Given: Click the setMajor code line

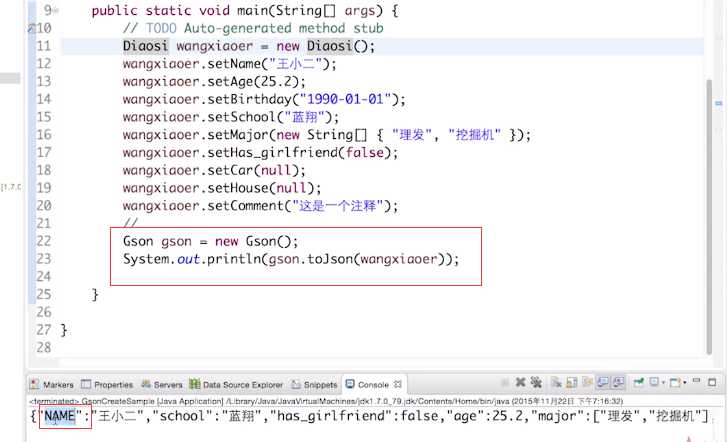Looking at the screenshot, I should click(x=327, y=135).
